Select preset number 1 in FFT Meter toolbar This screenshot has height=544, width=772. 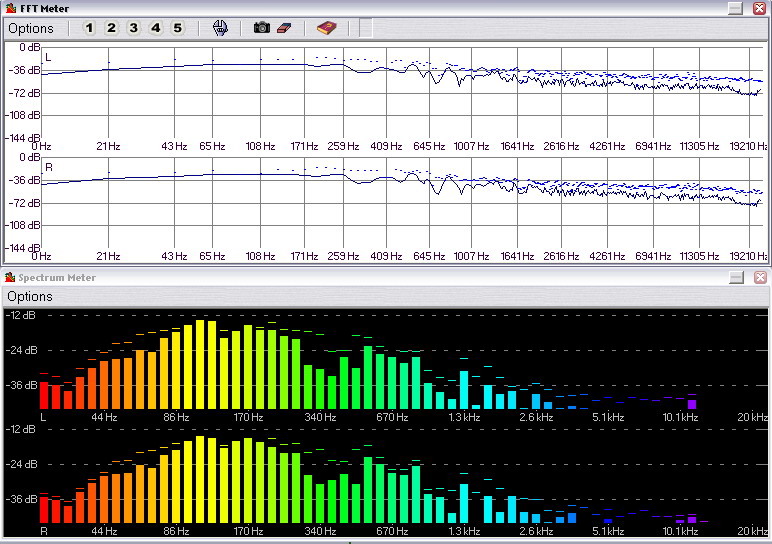tap(89, 28)
